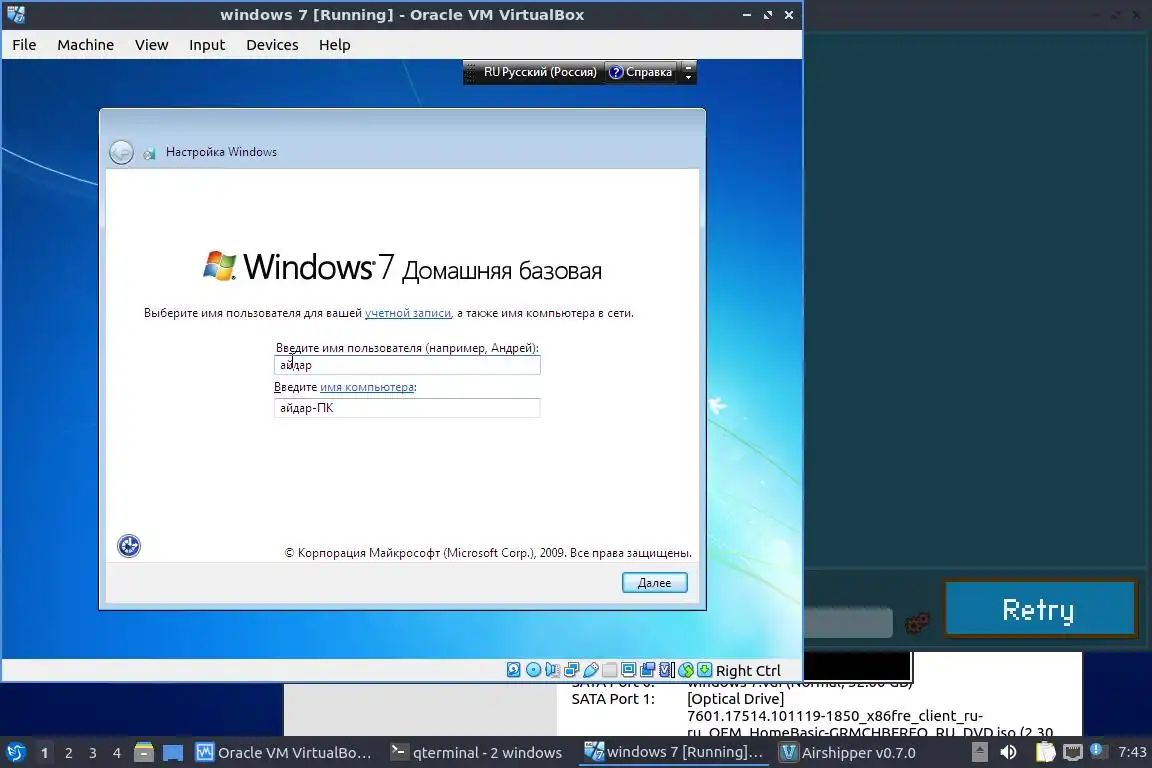Image resolution: width=1152 pixels, height=768 pixels.
Task: Open the Airshipper gear settings icon
Action: click(x=917, y=623)
